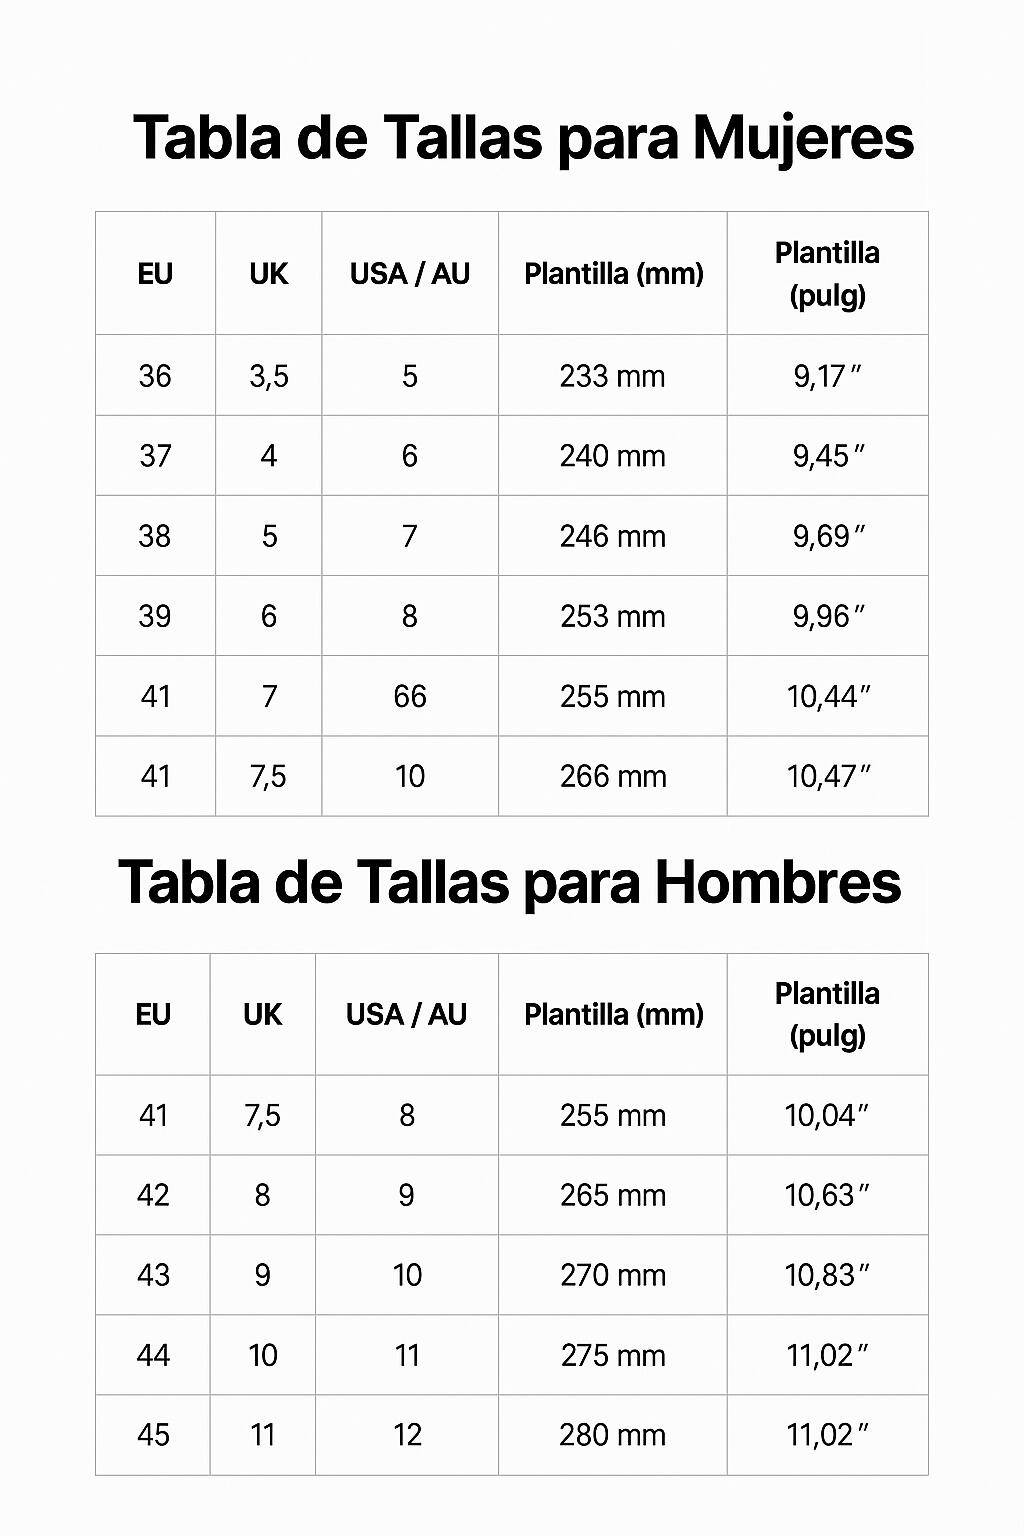Select women's 'Plantilla (mm)' column header

613,273
